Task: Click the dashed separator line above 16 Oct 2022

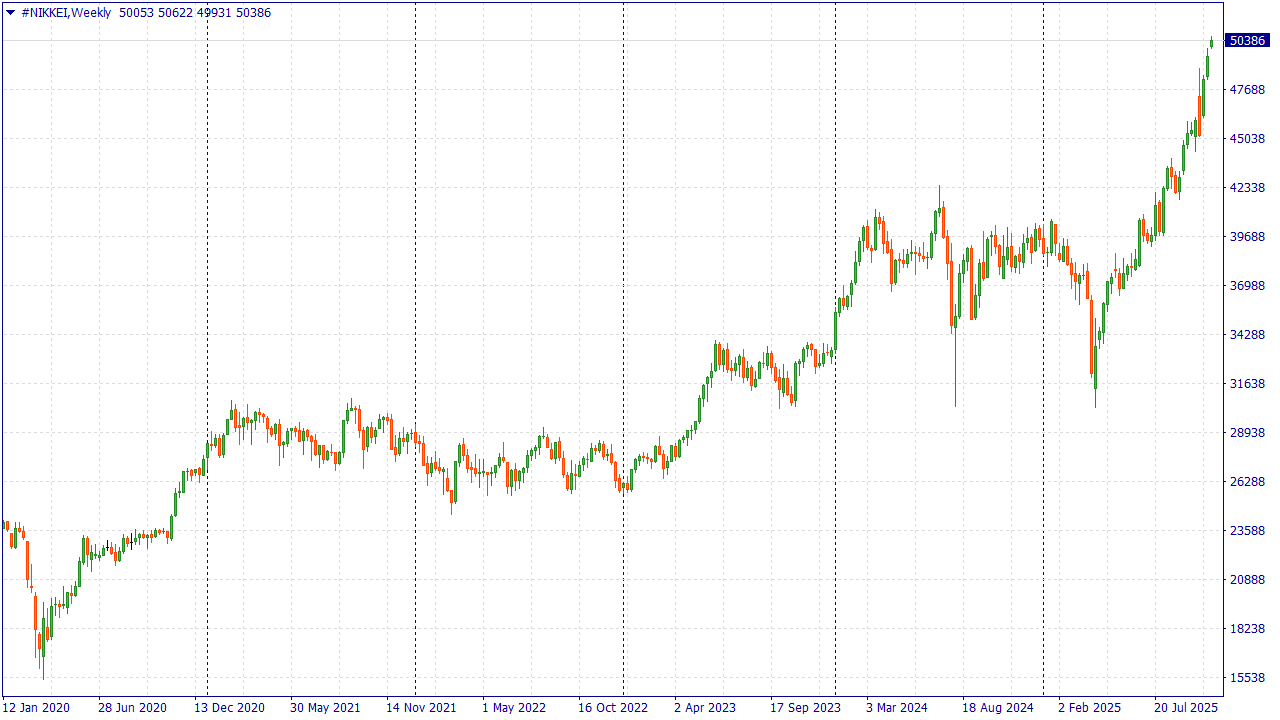Action: (x=623, y=300)
